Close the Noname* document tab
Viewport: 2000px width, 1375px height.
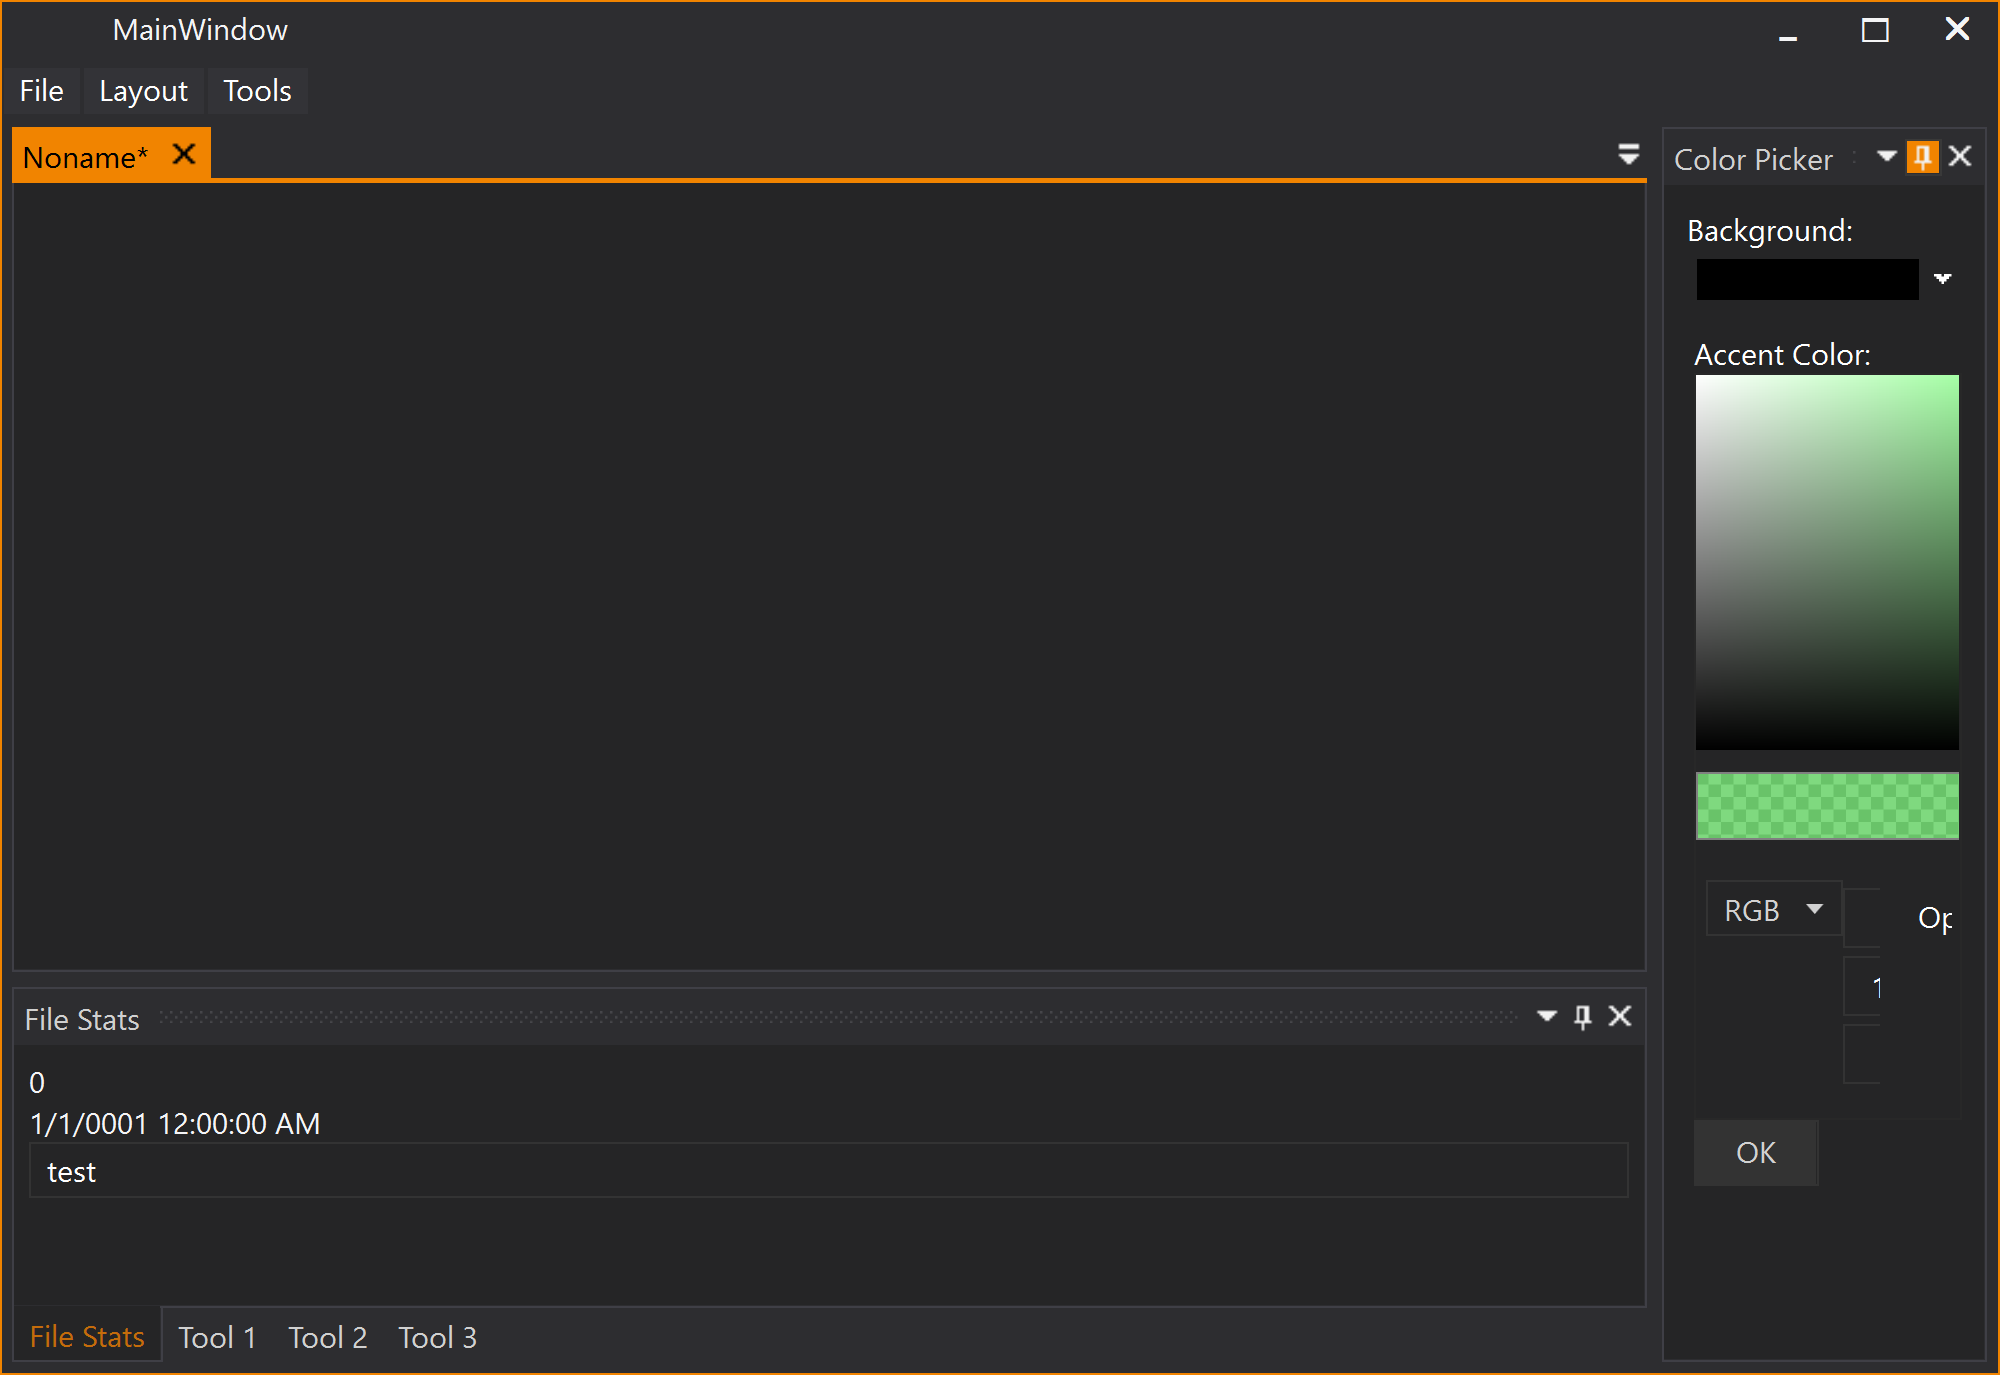(x=184, y=155)
